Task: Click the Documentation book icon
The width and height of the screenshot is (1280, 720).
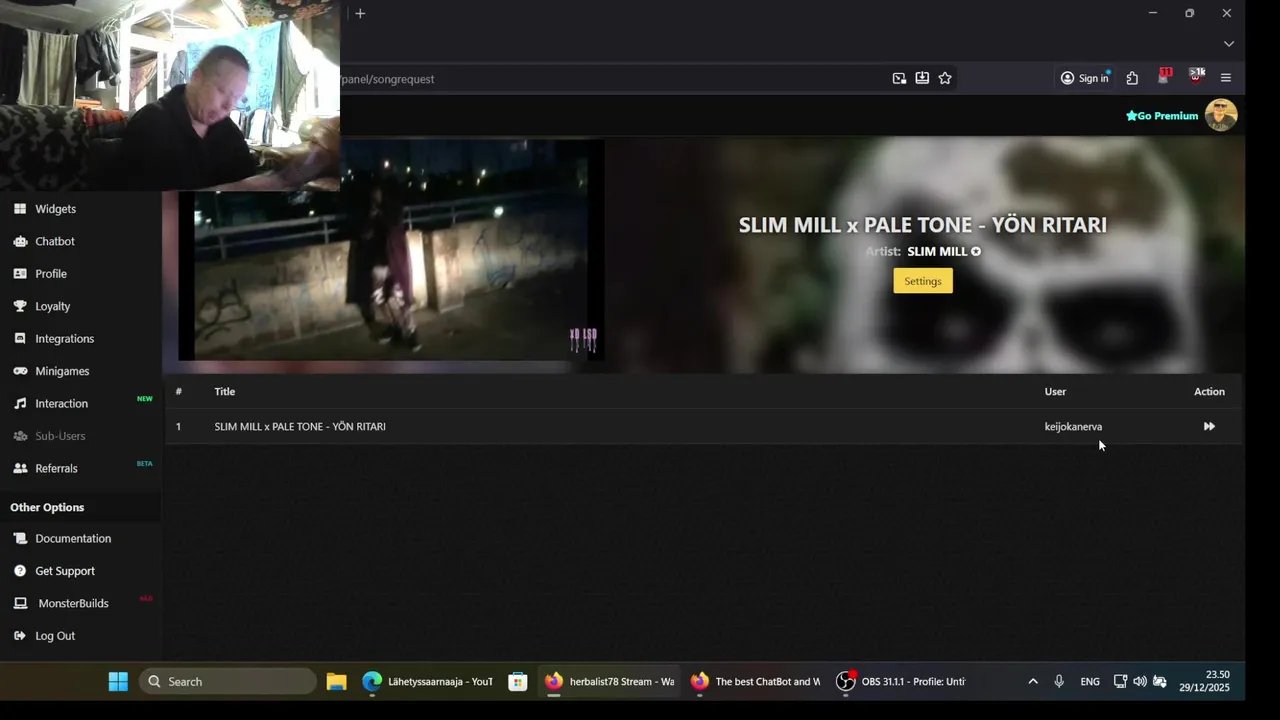Action: 20,539
